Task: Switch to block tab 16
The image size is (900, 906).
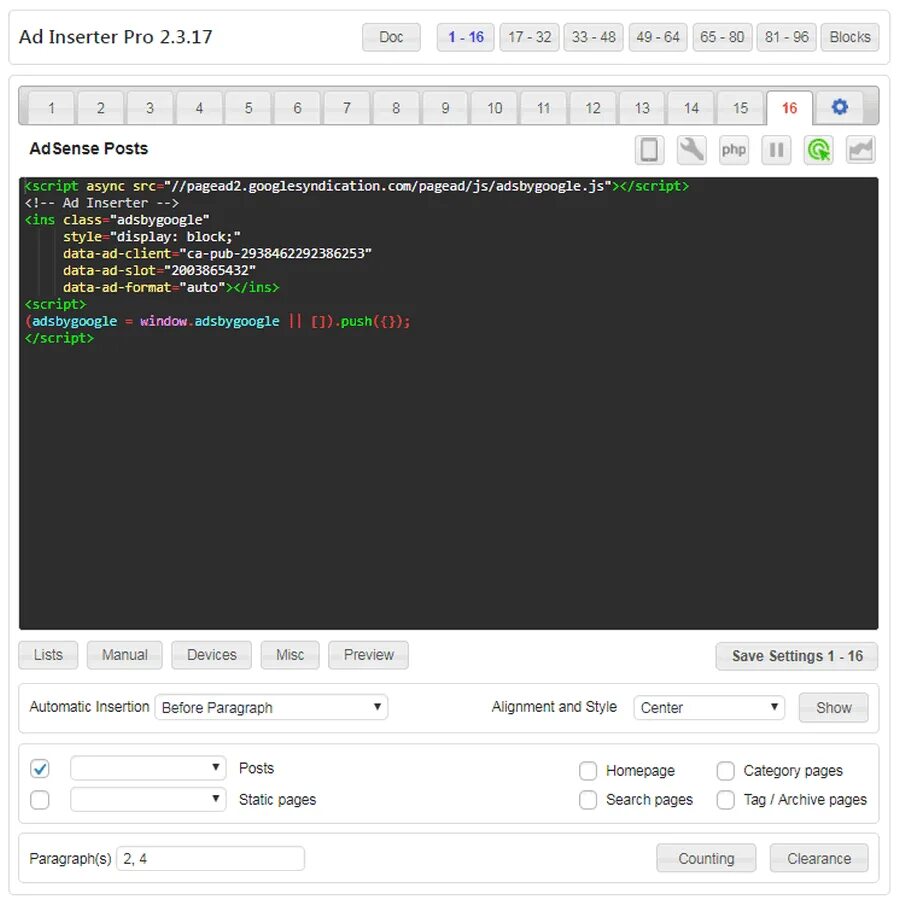Action: [x=788, y=107]
